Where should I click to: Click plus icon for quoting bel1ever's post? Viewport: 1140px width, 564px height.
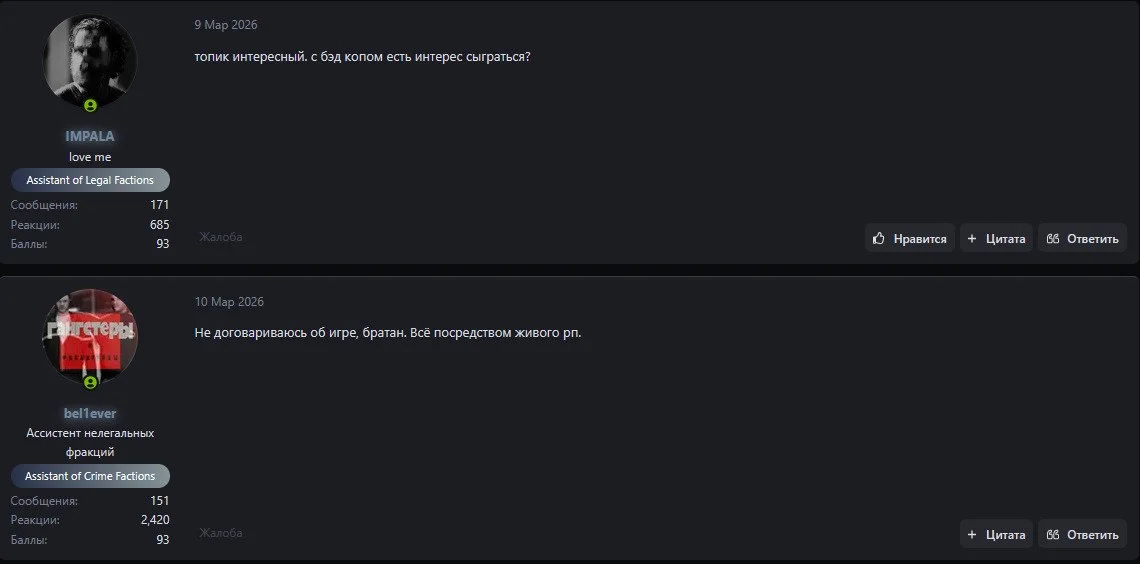[x=972, y=535]
